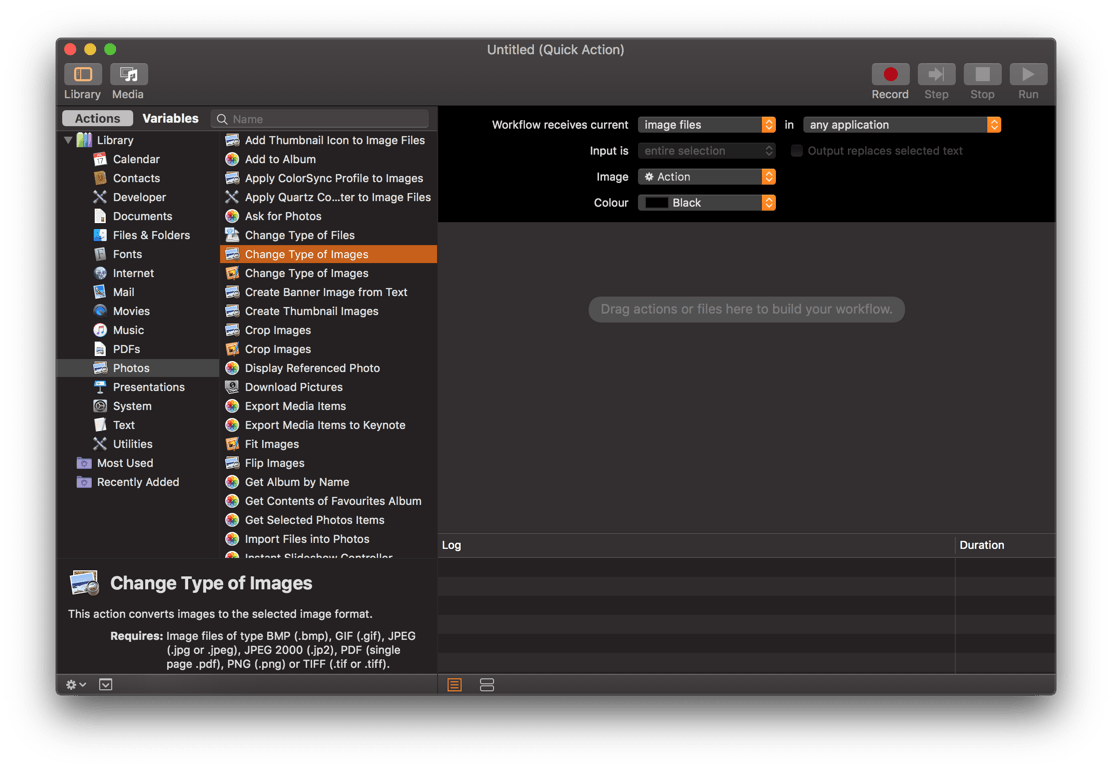Select Change Type of Files action
Screen dimensions: 1112x769
(328, 236)
